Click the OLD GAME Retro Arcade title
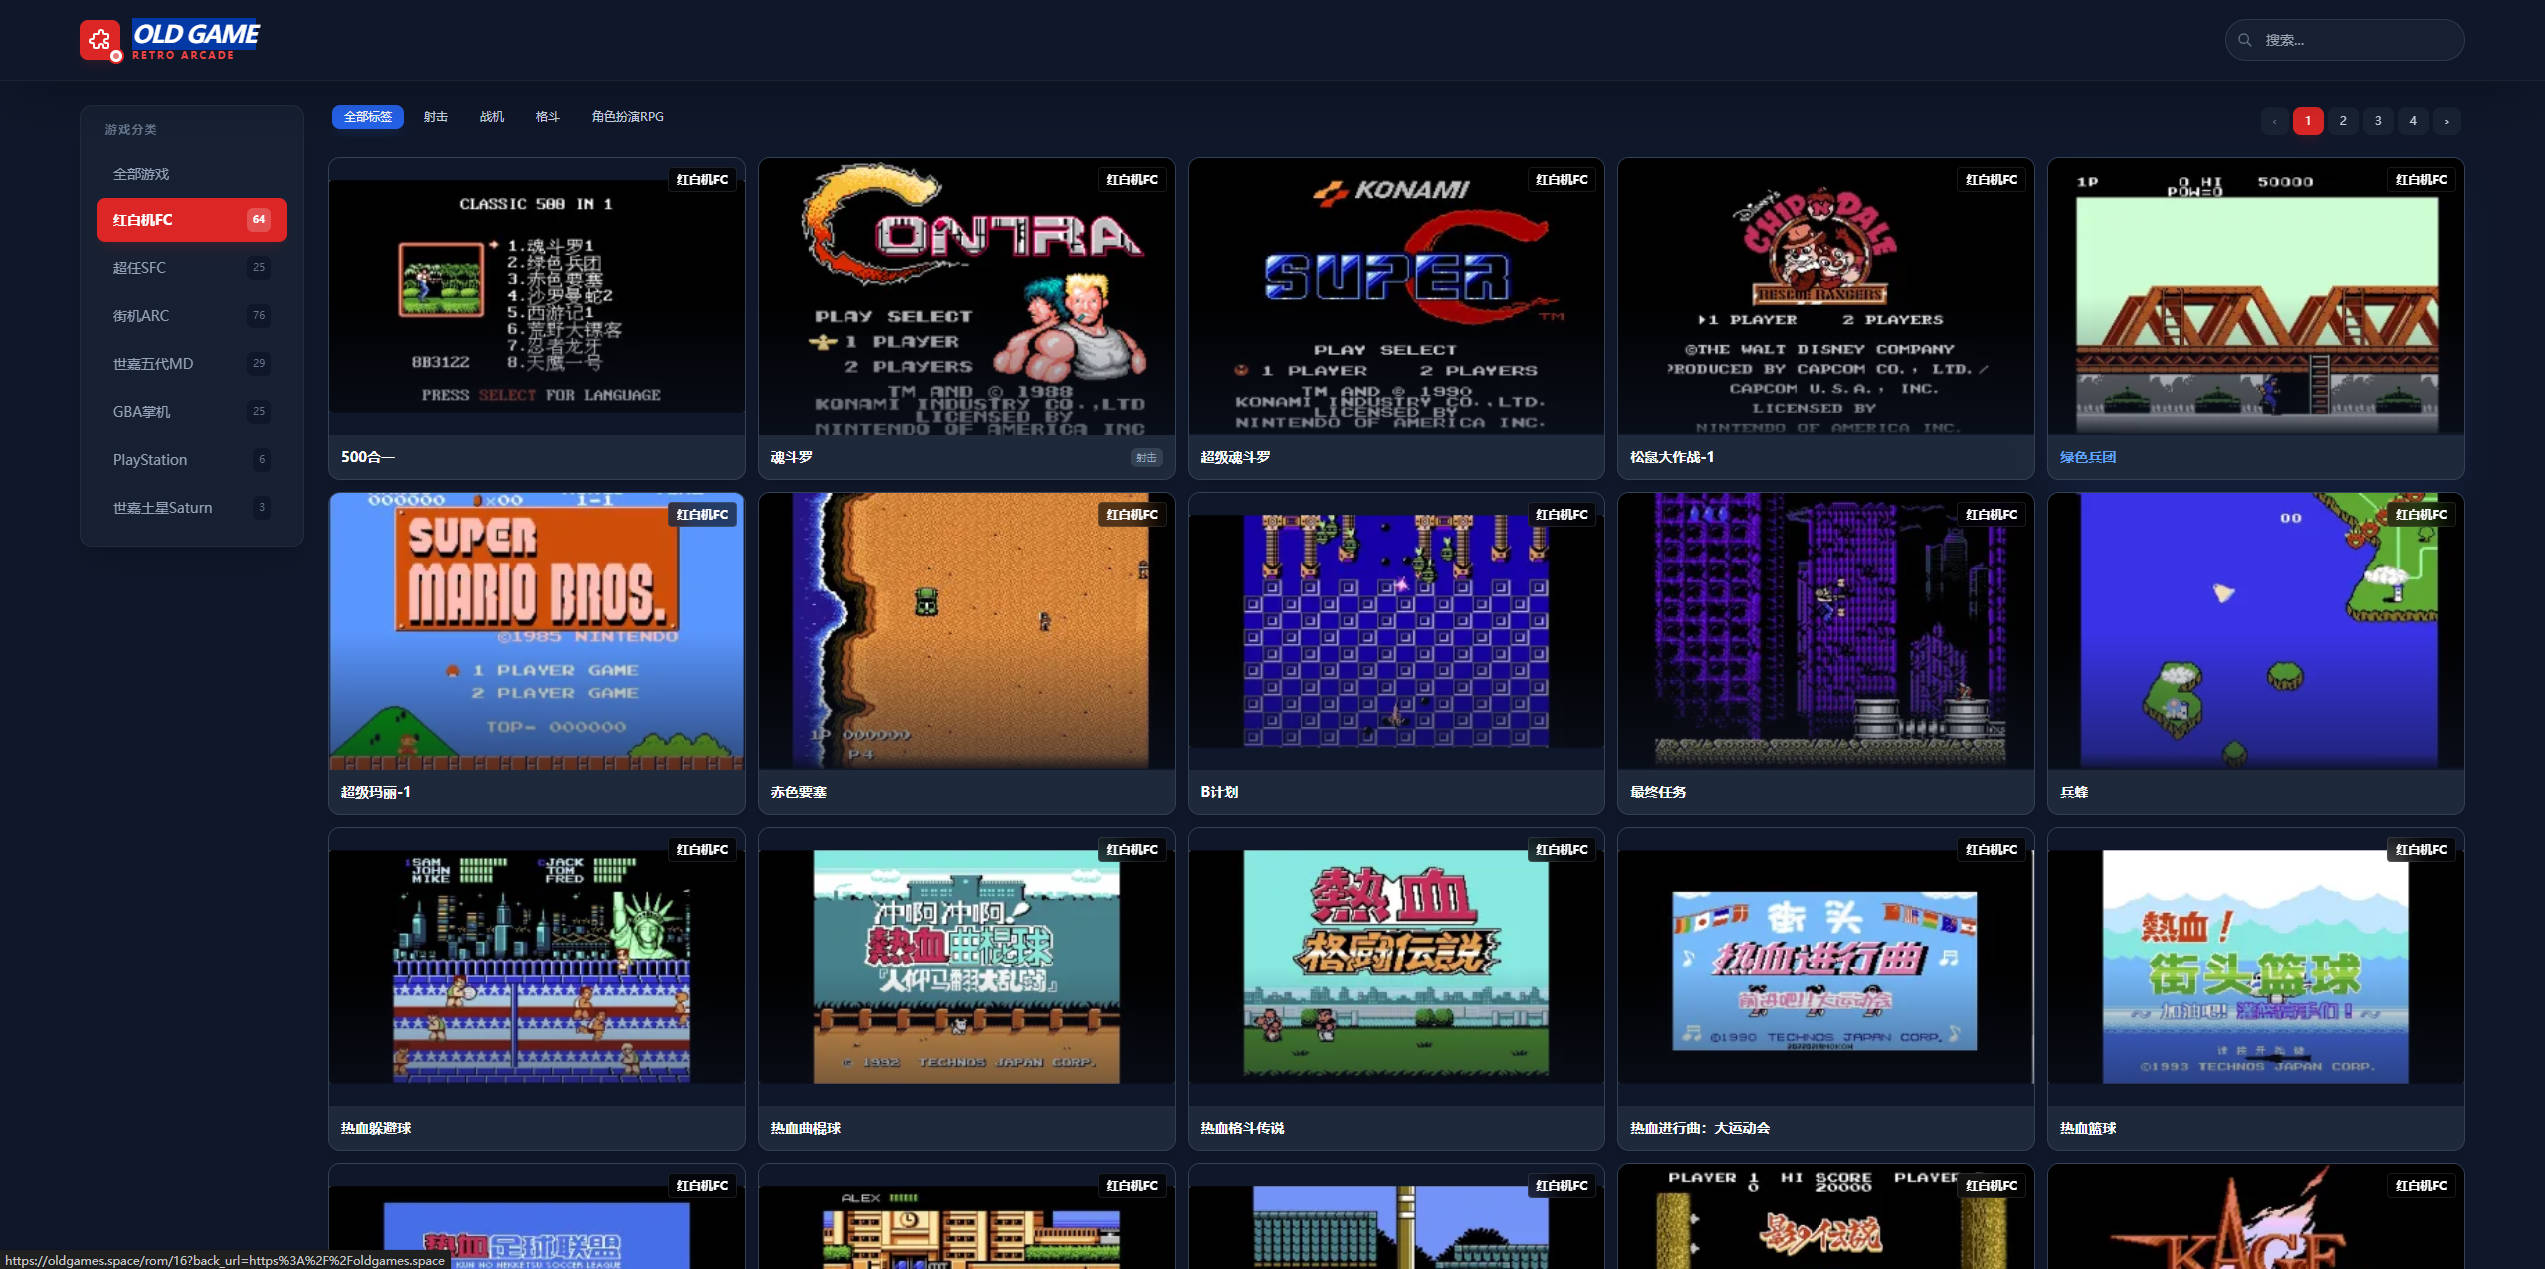Viewport: 2545px width, 1269px height. [x=196, y=41]
